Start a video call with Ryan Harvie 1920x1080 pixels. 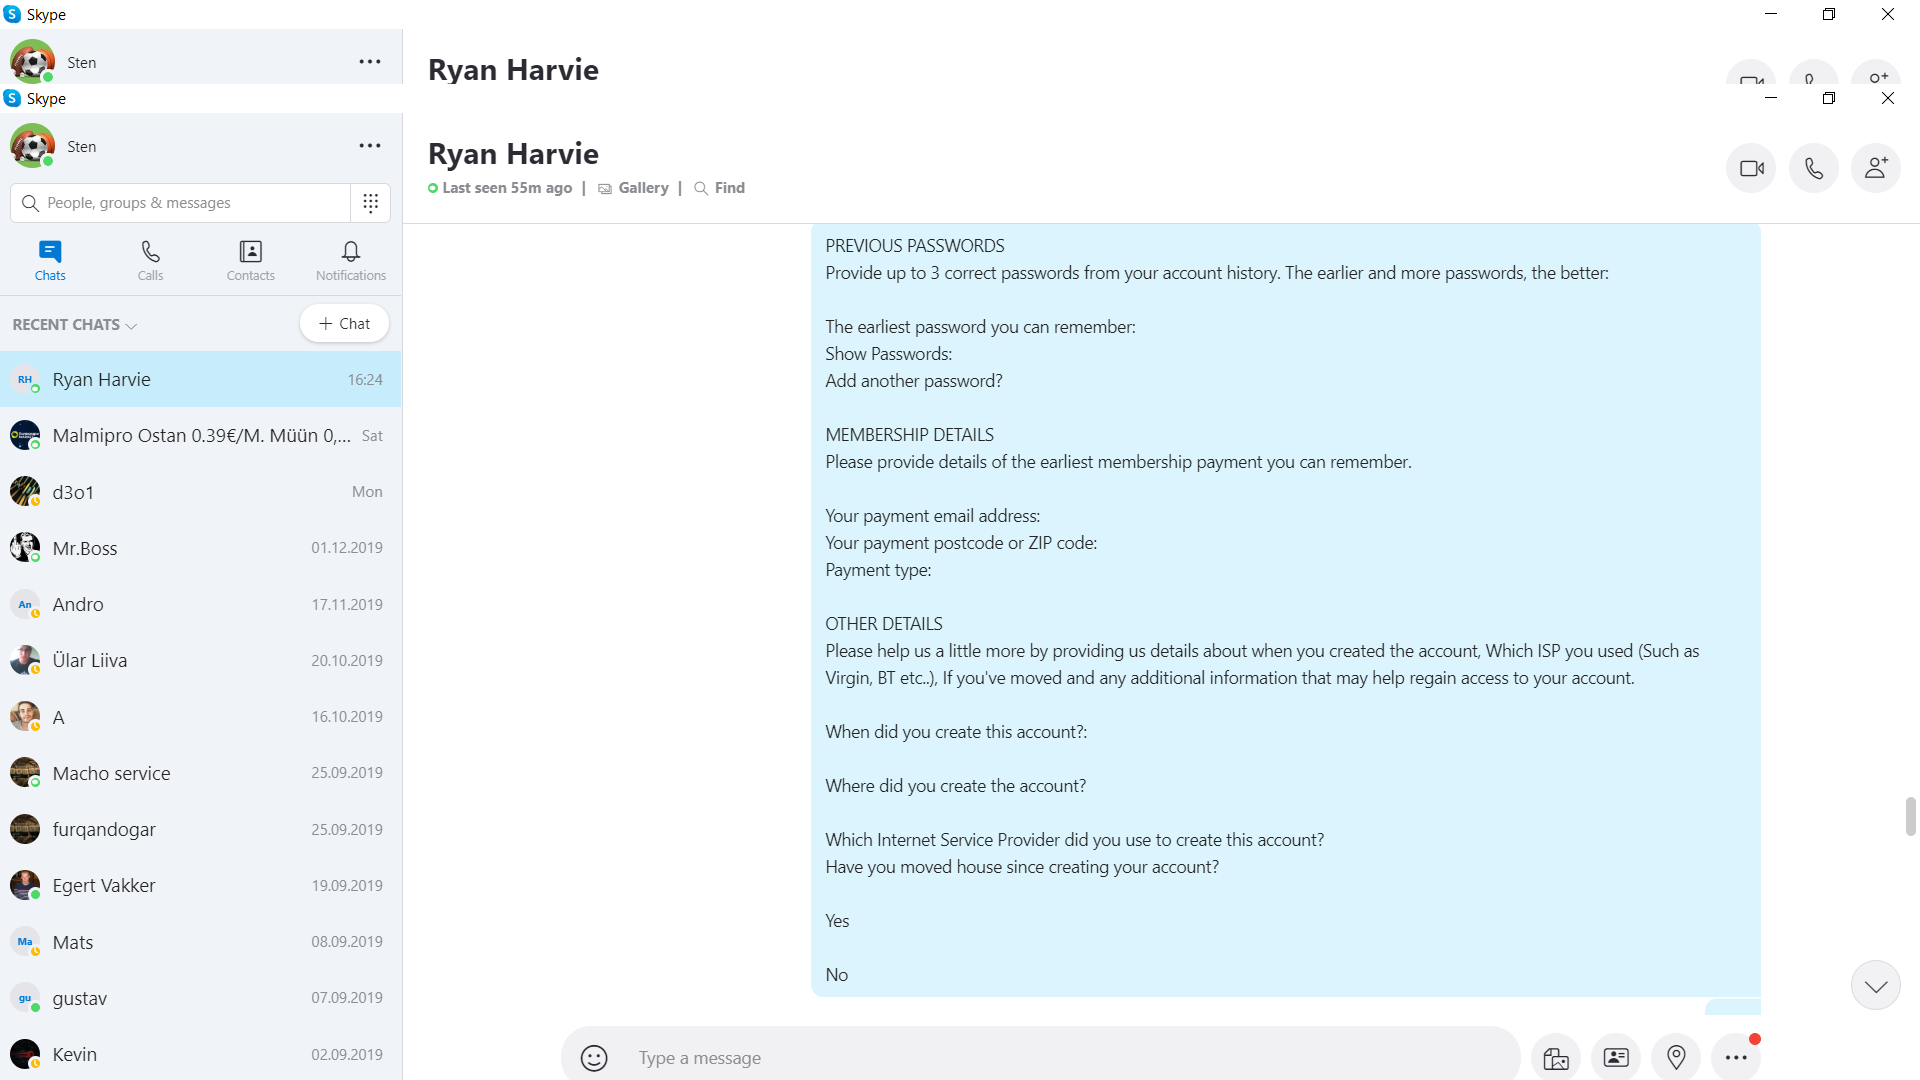click(1751, 168)
